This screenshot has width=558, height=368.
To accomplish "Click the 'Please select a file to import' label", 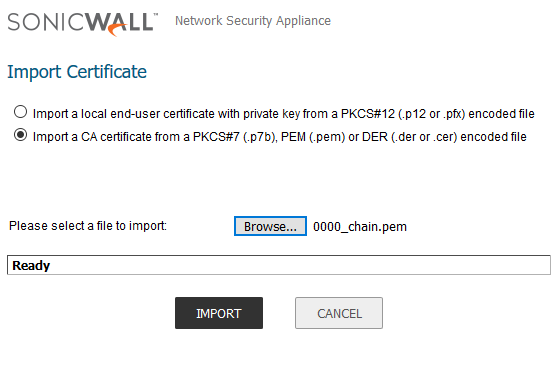I will (x=88, y=226).
